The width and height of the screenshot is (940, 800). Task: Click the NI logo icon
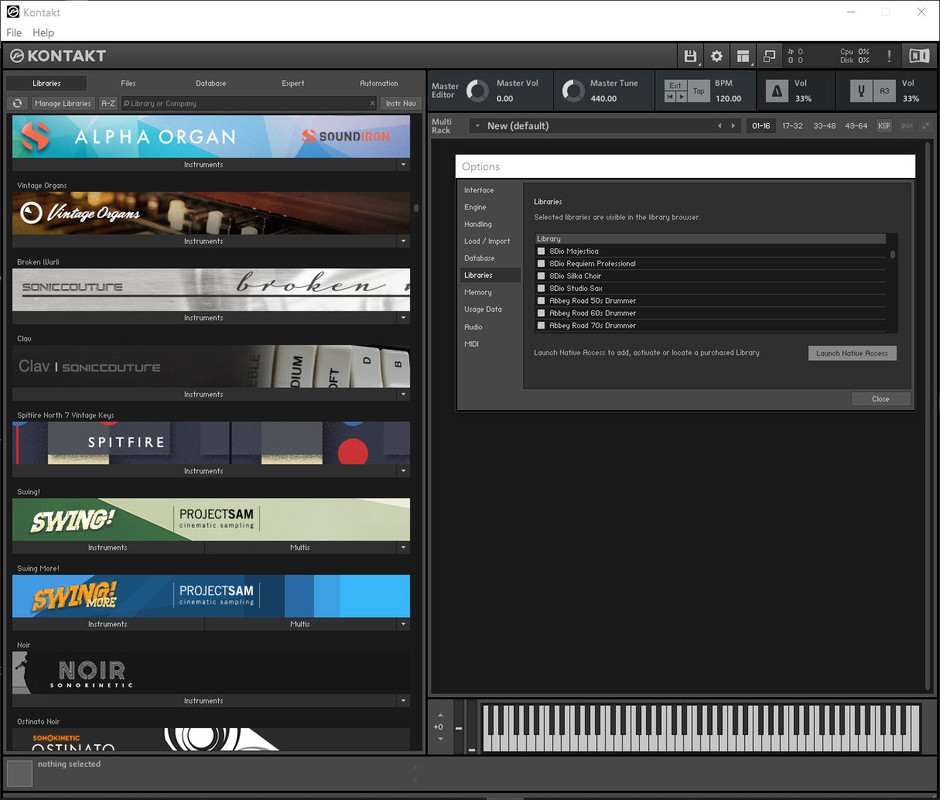[x=919, y=56]
